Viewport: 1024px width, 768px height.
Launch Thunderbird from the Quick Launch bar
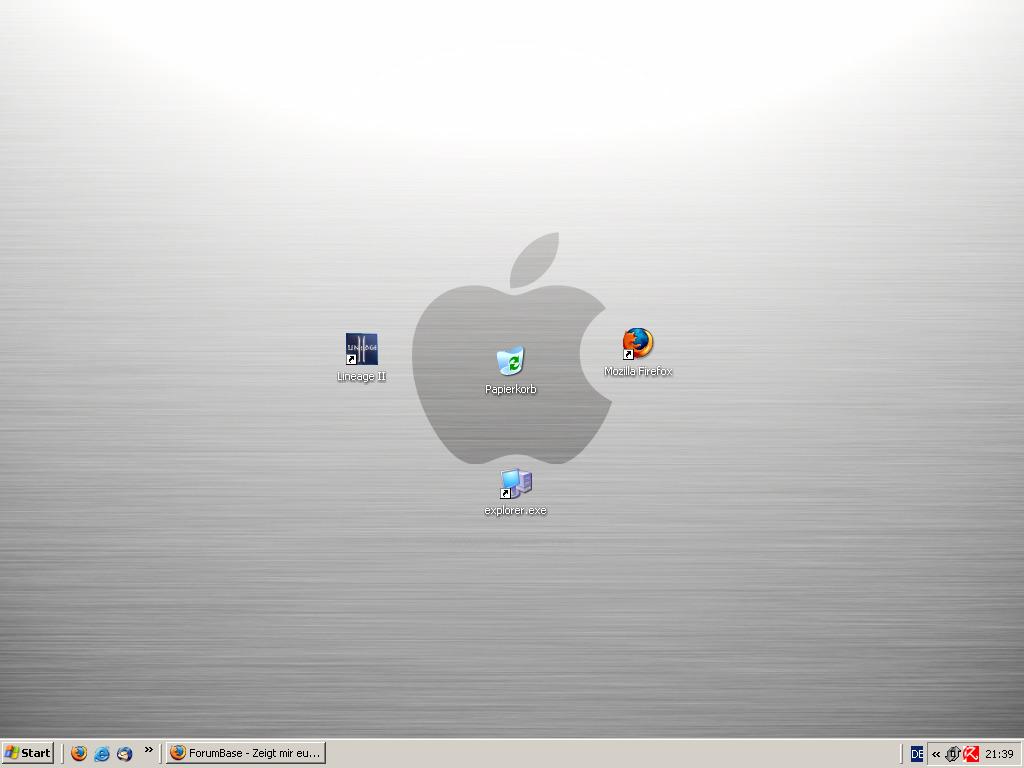click(x=125, y=753)
